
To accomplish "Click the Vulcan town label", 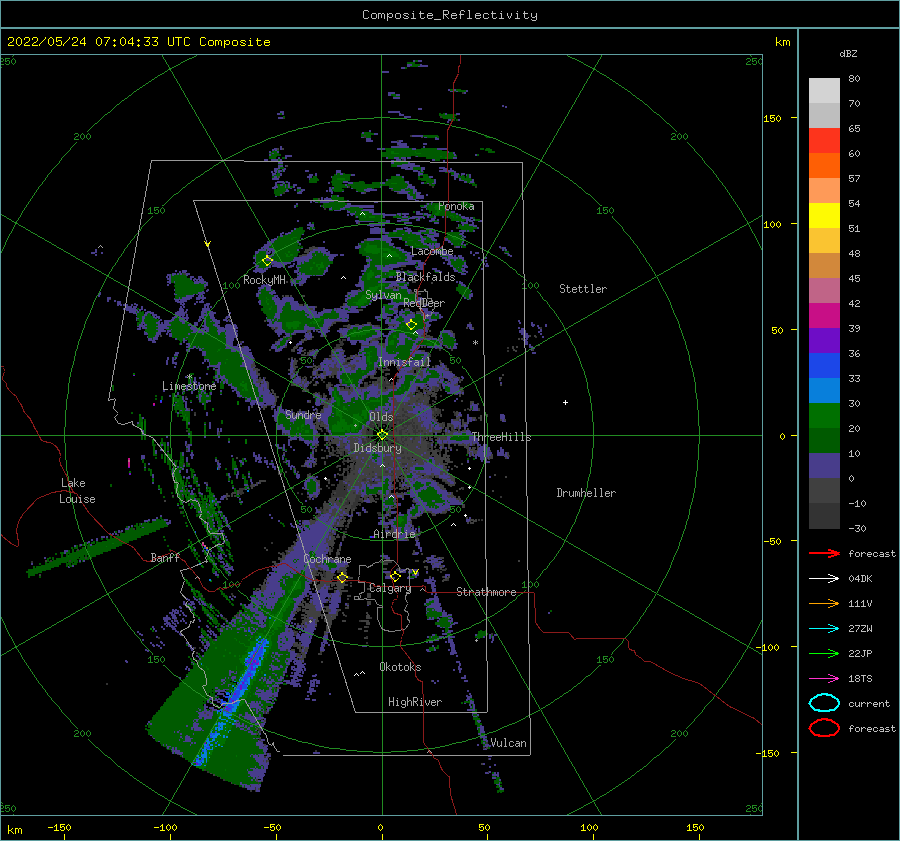I will tap(508, 743).
